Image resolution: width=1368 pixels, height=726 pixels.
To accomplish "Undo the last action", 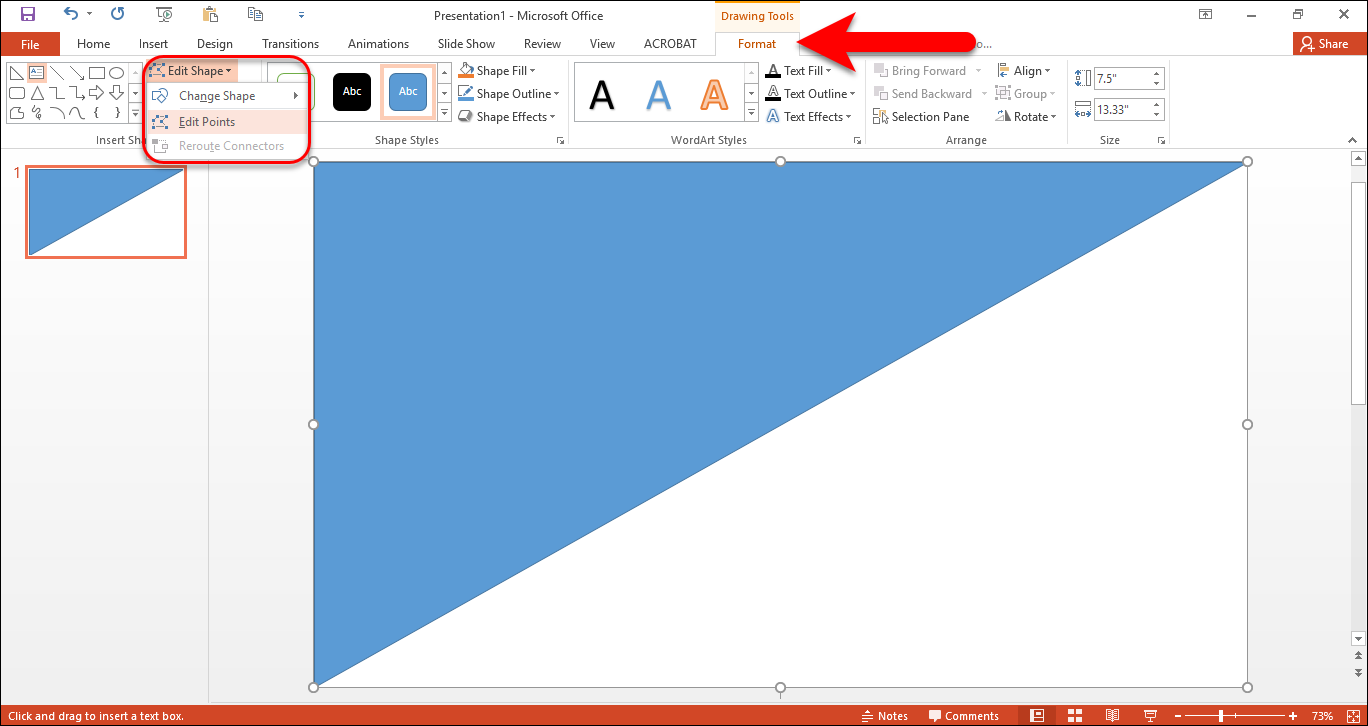I will [70, 14].
